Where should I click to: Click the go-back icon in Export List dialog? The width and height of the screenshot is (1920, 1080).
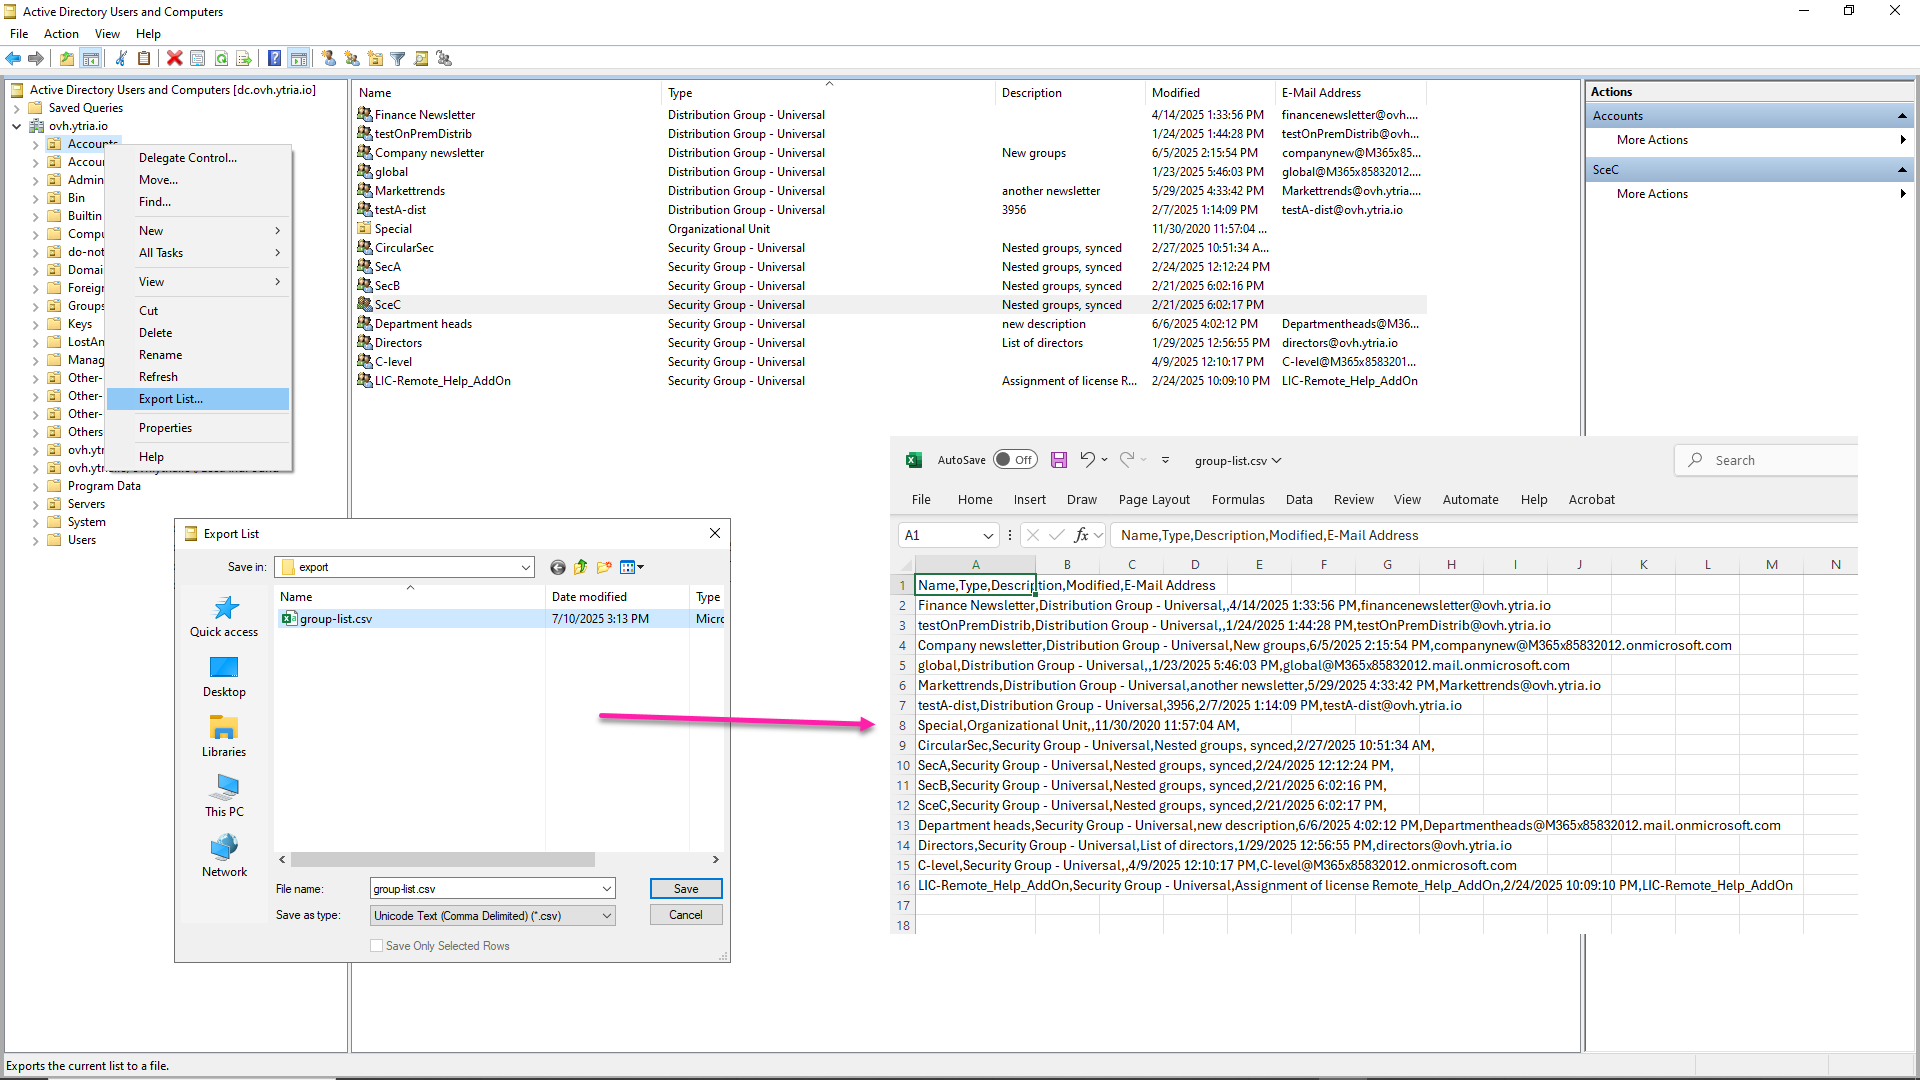pyautogui.click(x=557, y=567)
